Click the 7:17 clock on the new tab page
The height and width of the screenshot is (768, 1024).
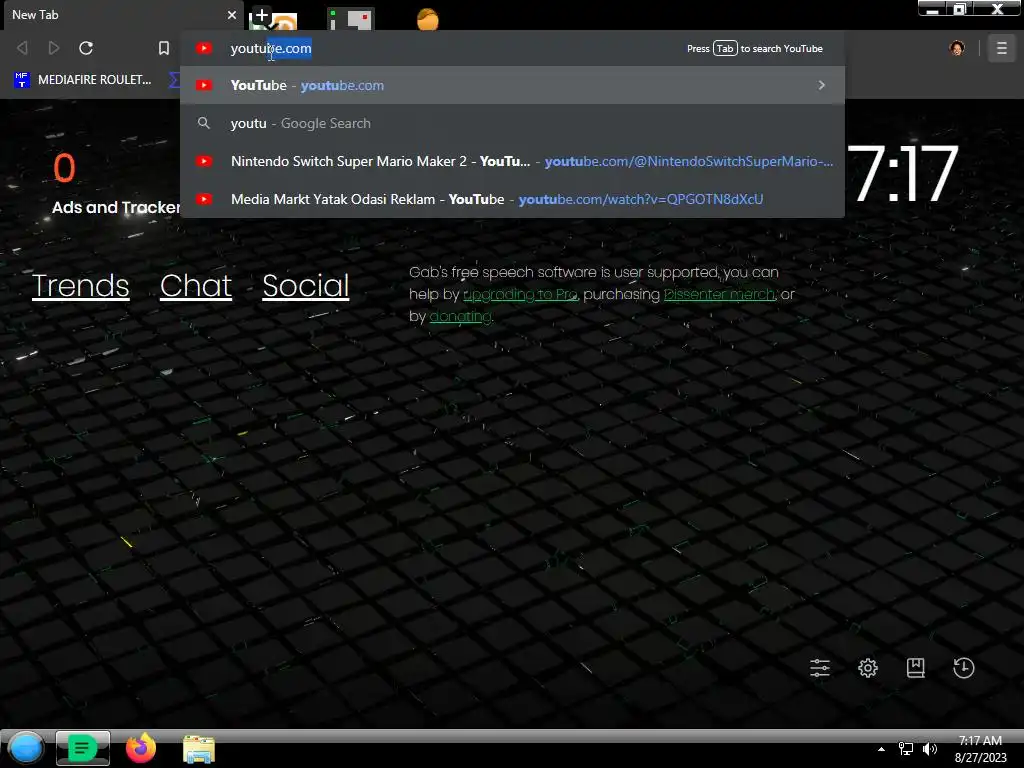[x=903, y=173]
